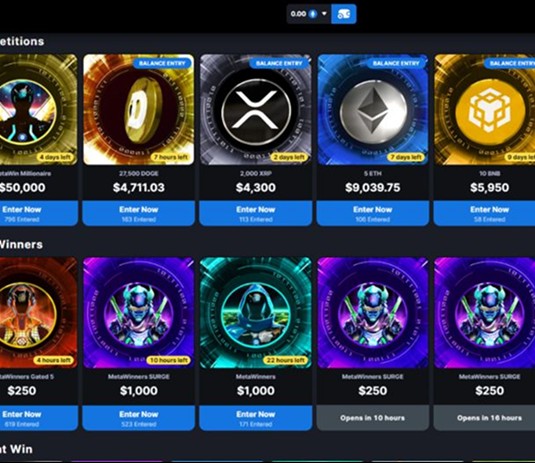Click Balance Entry badge on XRP card

click(x=279, y=63)
